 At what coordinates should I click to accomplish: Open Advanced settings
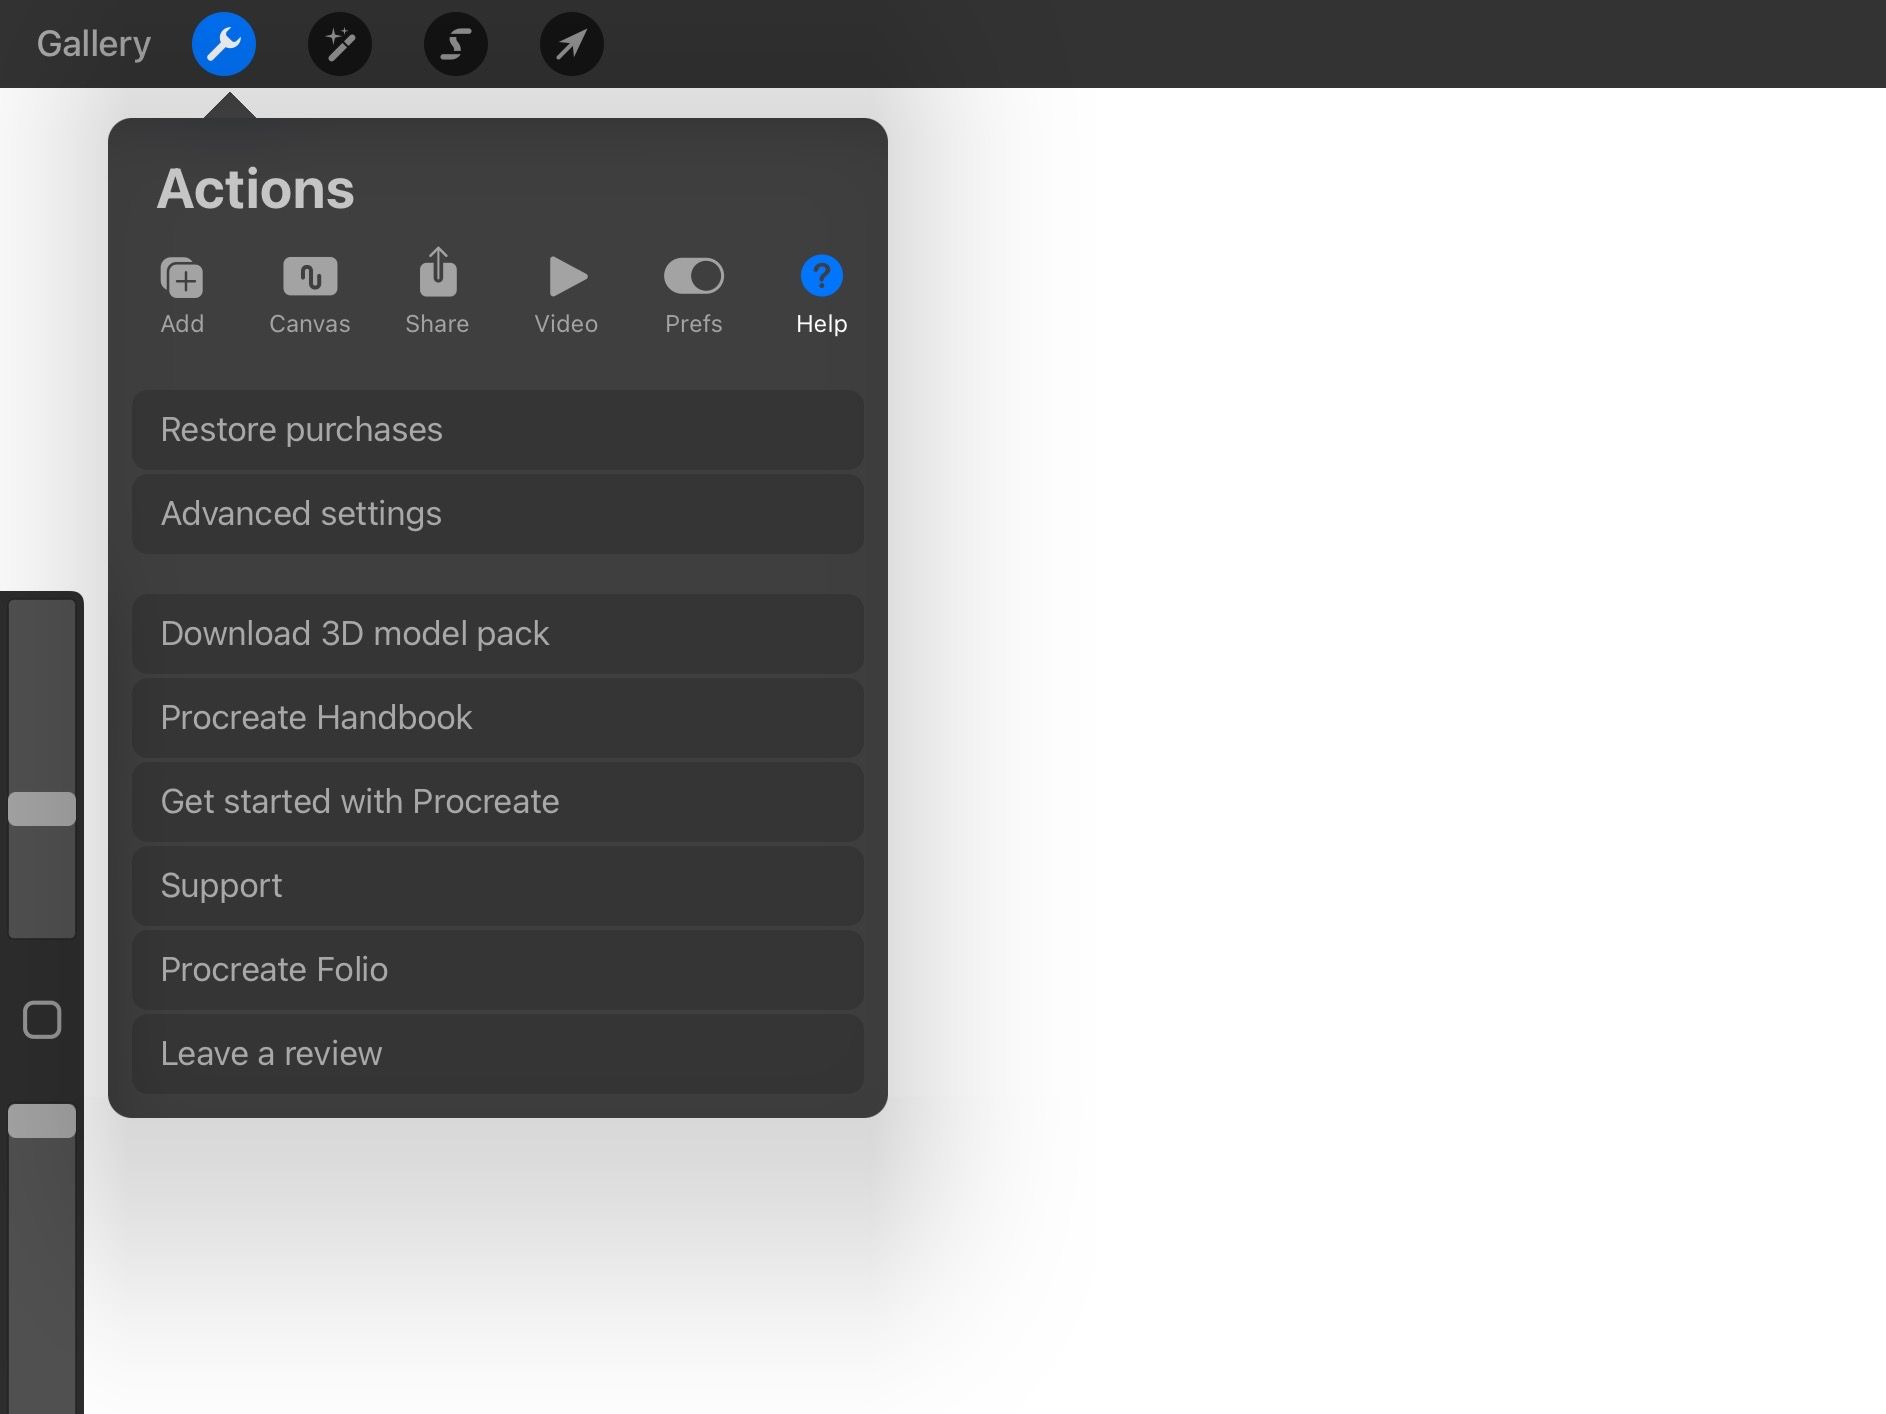pos(497,514)
